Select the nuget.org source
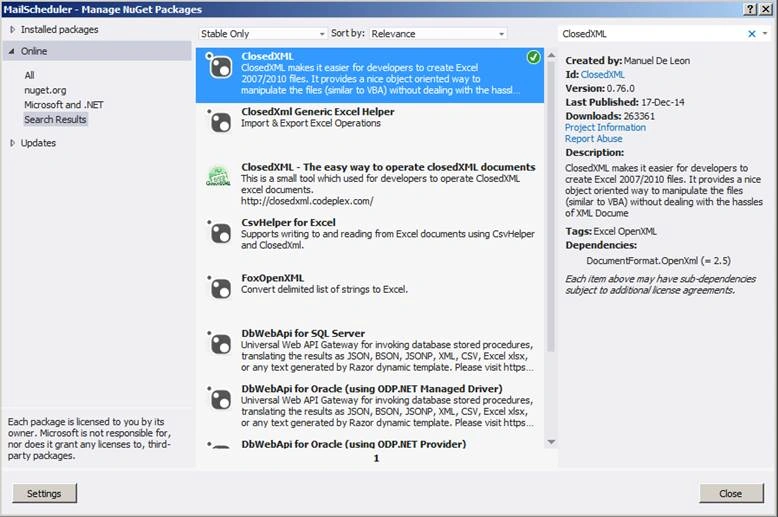Image resolution: width=778 pixels, height=517 pixels. click(45, 90)
